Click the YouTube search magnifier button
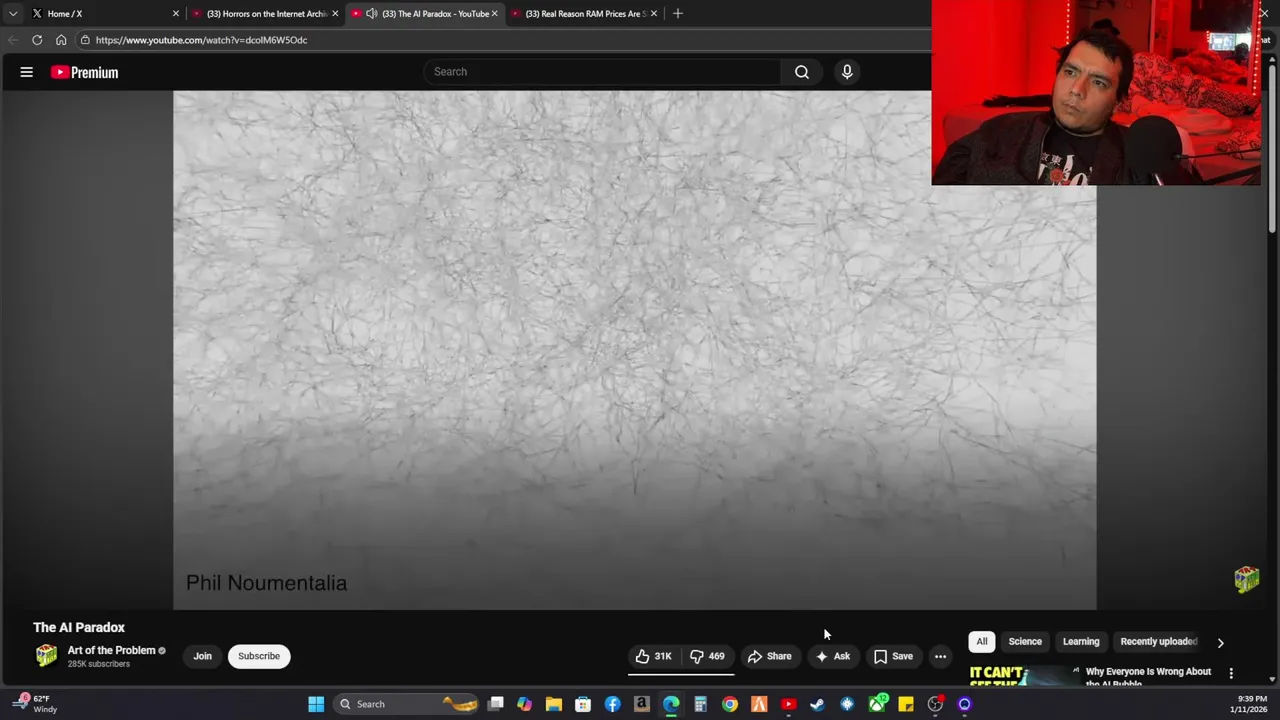The width and height of the screenshot is (1280, 720). point(802,72)
